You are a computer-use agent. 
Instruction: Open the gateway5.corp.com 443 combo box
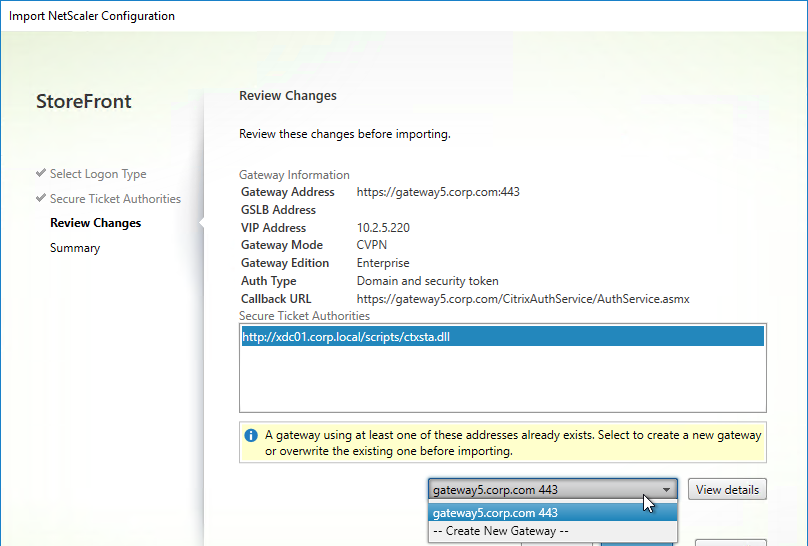coord(552,489)
